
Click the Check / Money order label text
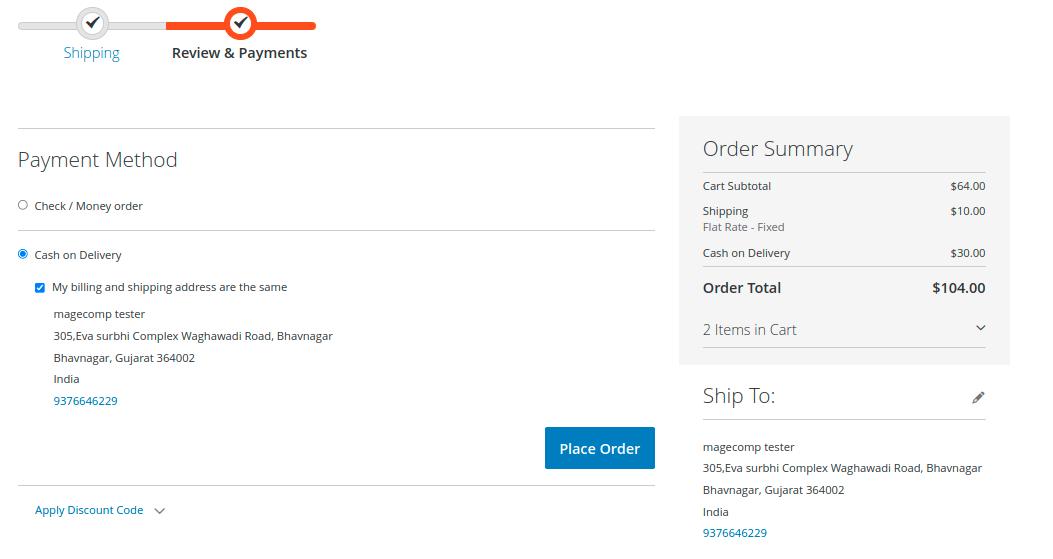point(89,206)
